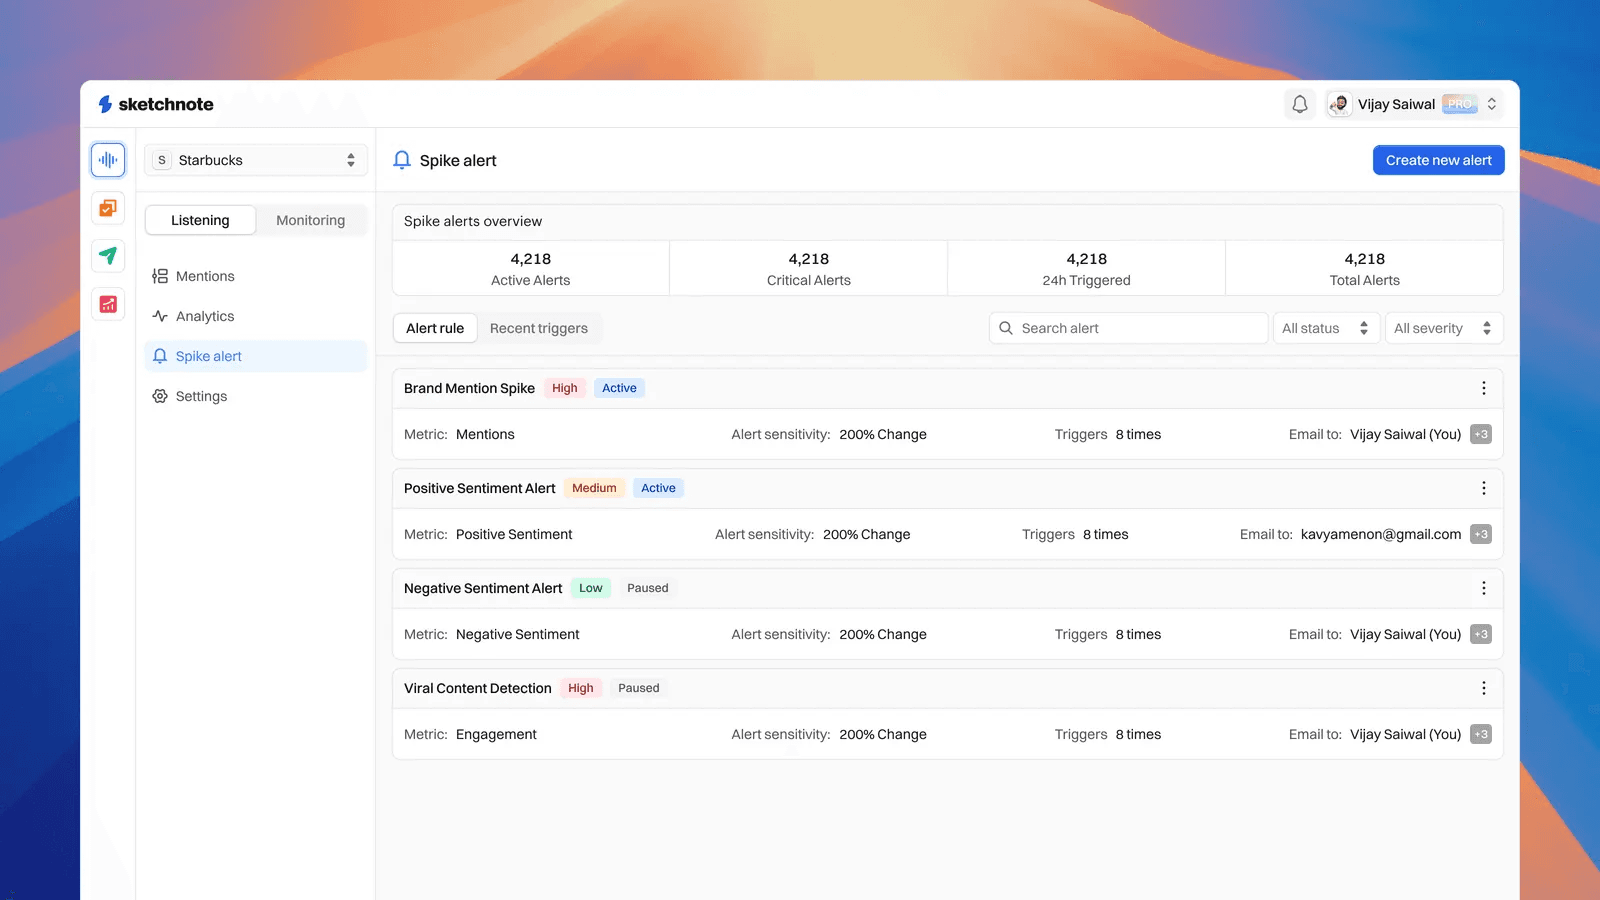Open Settings in the sidebar
The image size is (1600, 900).
click(x=256, y=396)
